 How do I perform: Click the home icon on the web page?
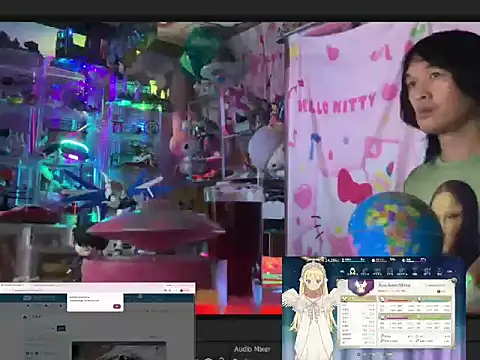click(25, 317)
